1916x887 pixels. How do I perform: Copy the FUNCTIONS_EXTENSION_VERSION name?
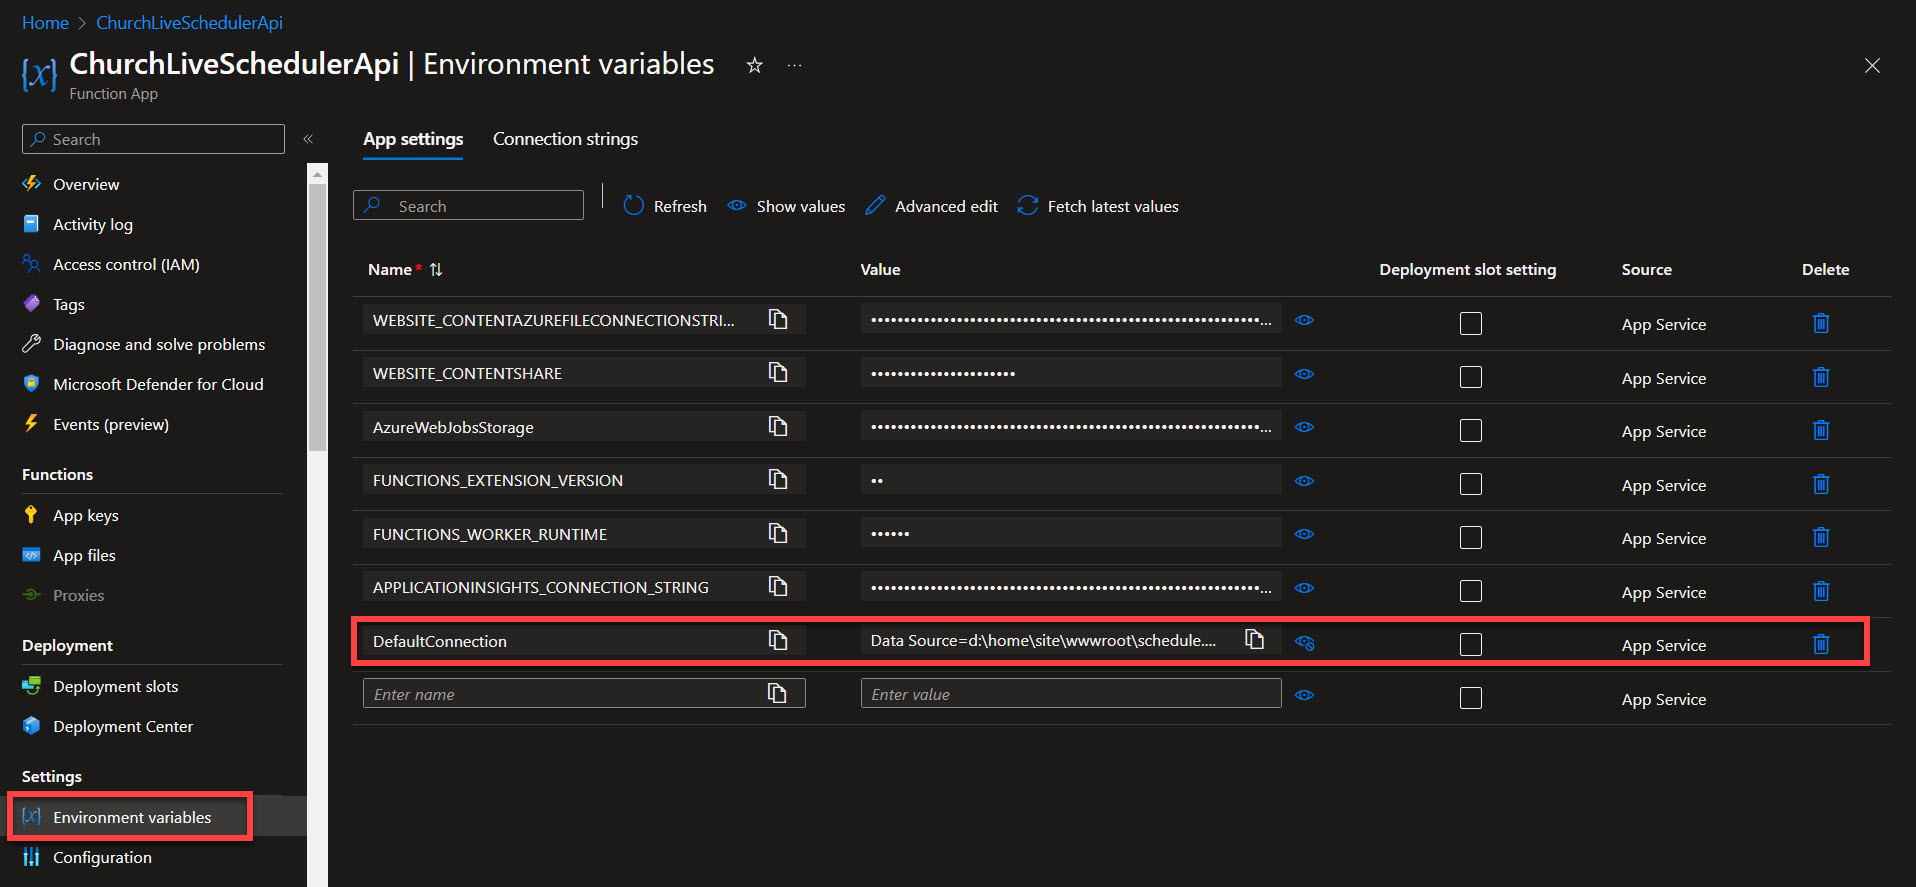[x=778, y=479]
